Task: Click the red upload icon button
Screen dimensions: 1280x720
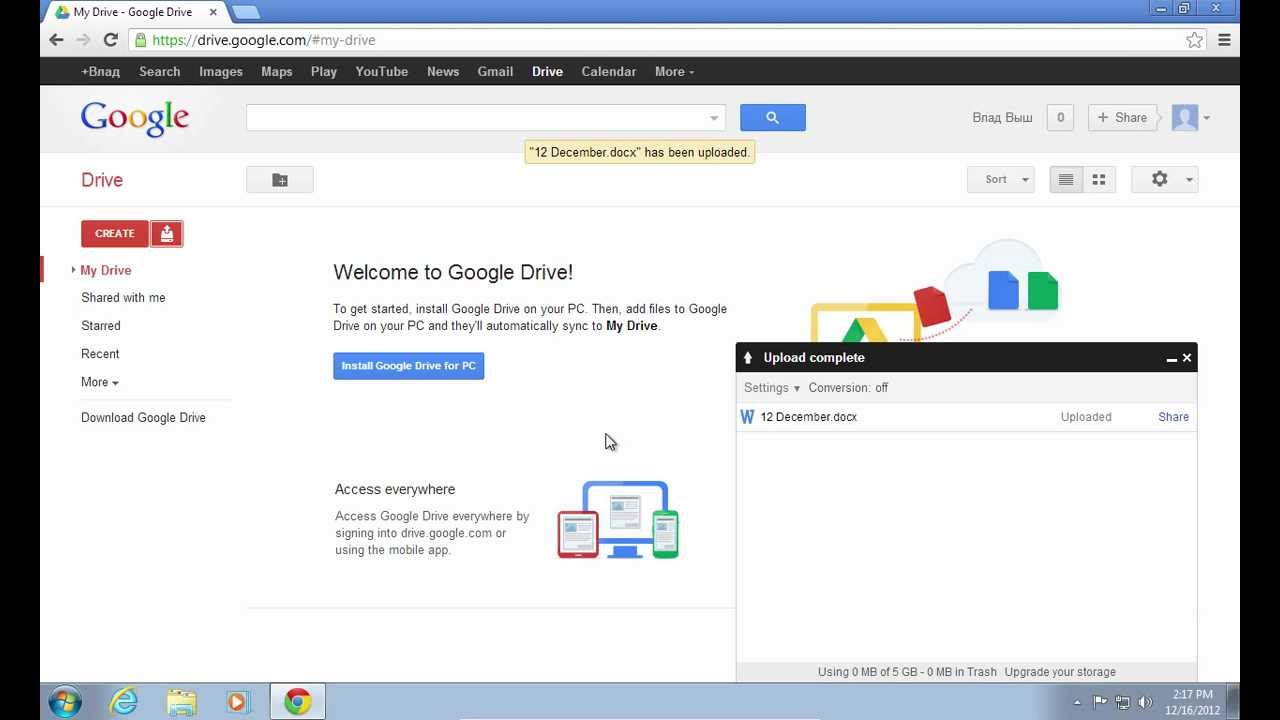Action: pos(167,234)
